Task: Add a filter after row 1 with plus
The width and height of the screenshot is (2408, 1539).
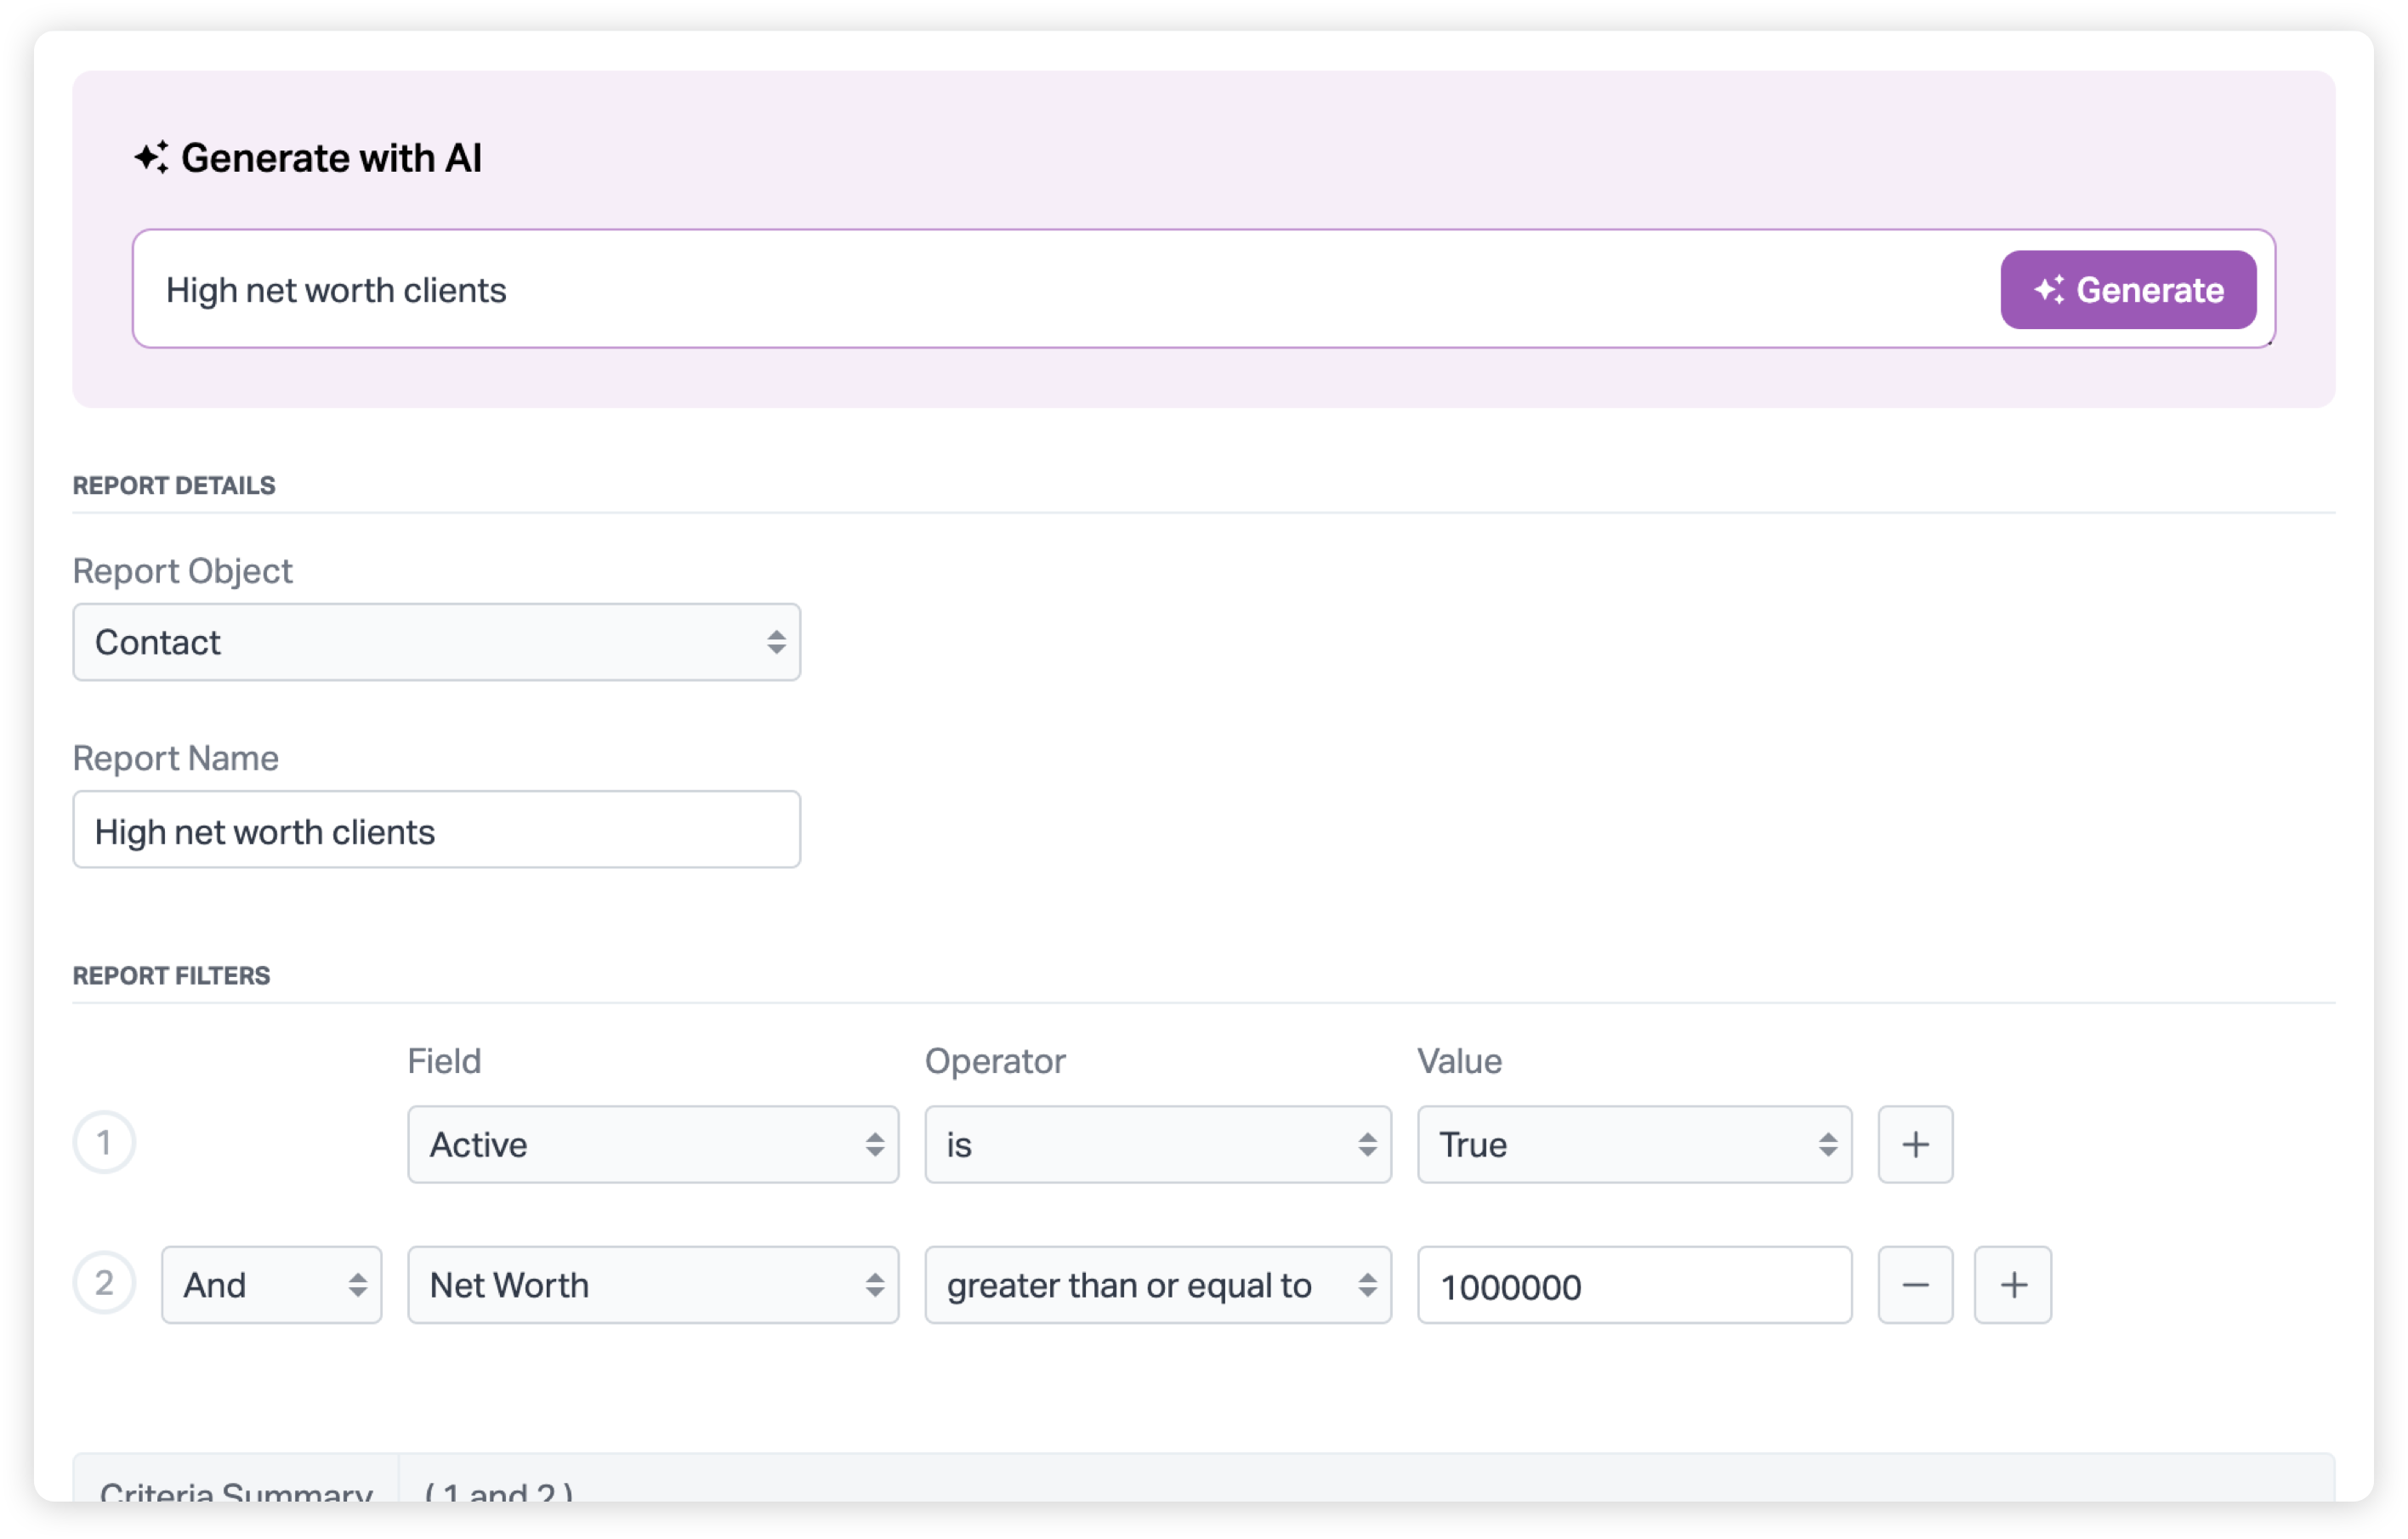Action: (x=1915, y=1144)
